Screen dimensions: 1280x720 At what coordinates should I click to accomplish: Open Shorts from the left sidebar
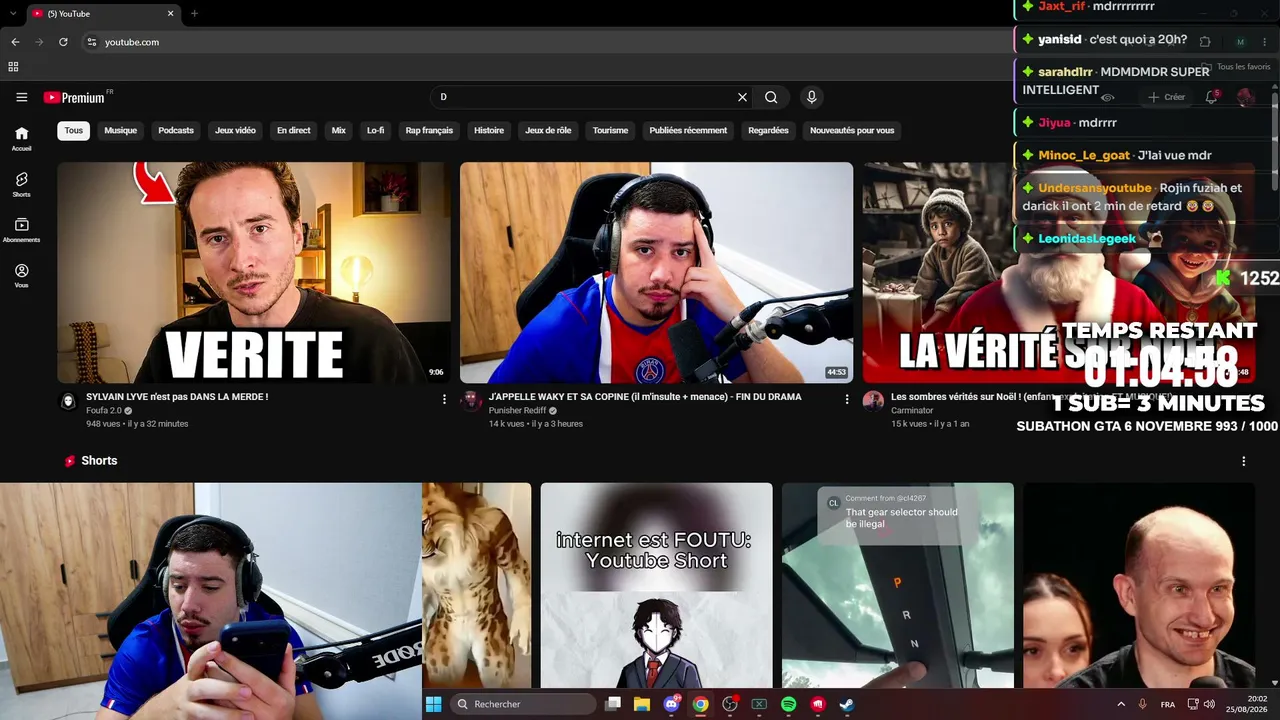pos(21,184)
